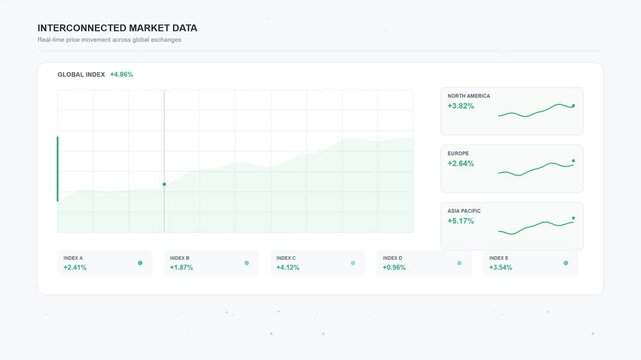Image resolution: width=641 pixels, height=360 pixels.
Task: Click the Index E status dot
Action: pos(566,263)
